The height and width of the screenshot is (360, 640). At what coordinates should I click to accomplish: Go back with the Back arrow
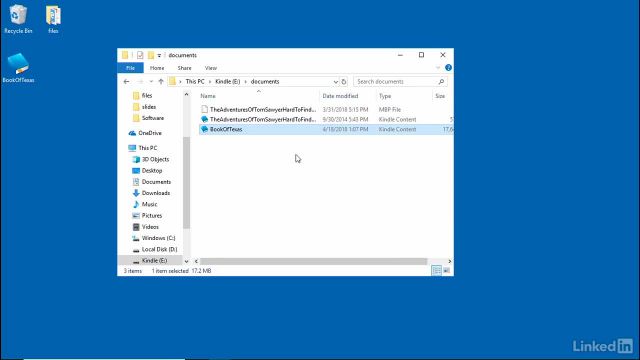coord(126,82)
